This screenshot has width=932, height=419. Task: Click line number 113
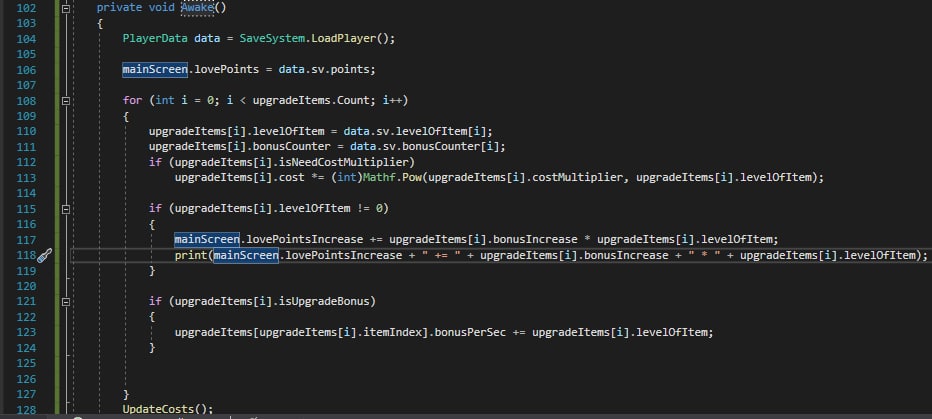(24, 178)
